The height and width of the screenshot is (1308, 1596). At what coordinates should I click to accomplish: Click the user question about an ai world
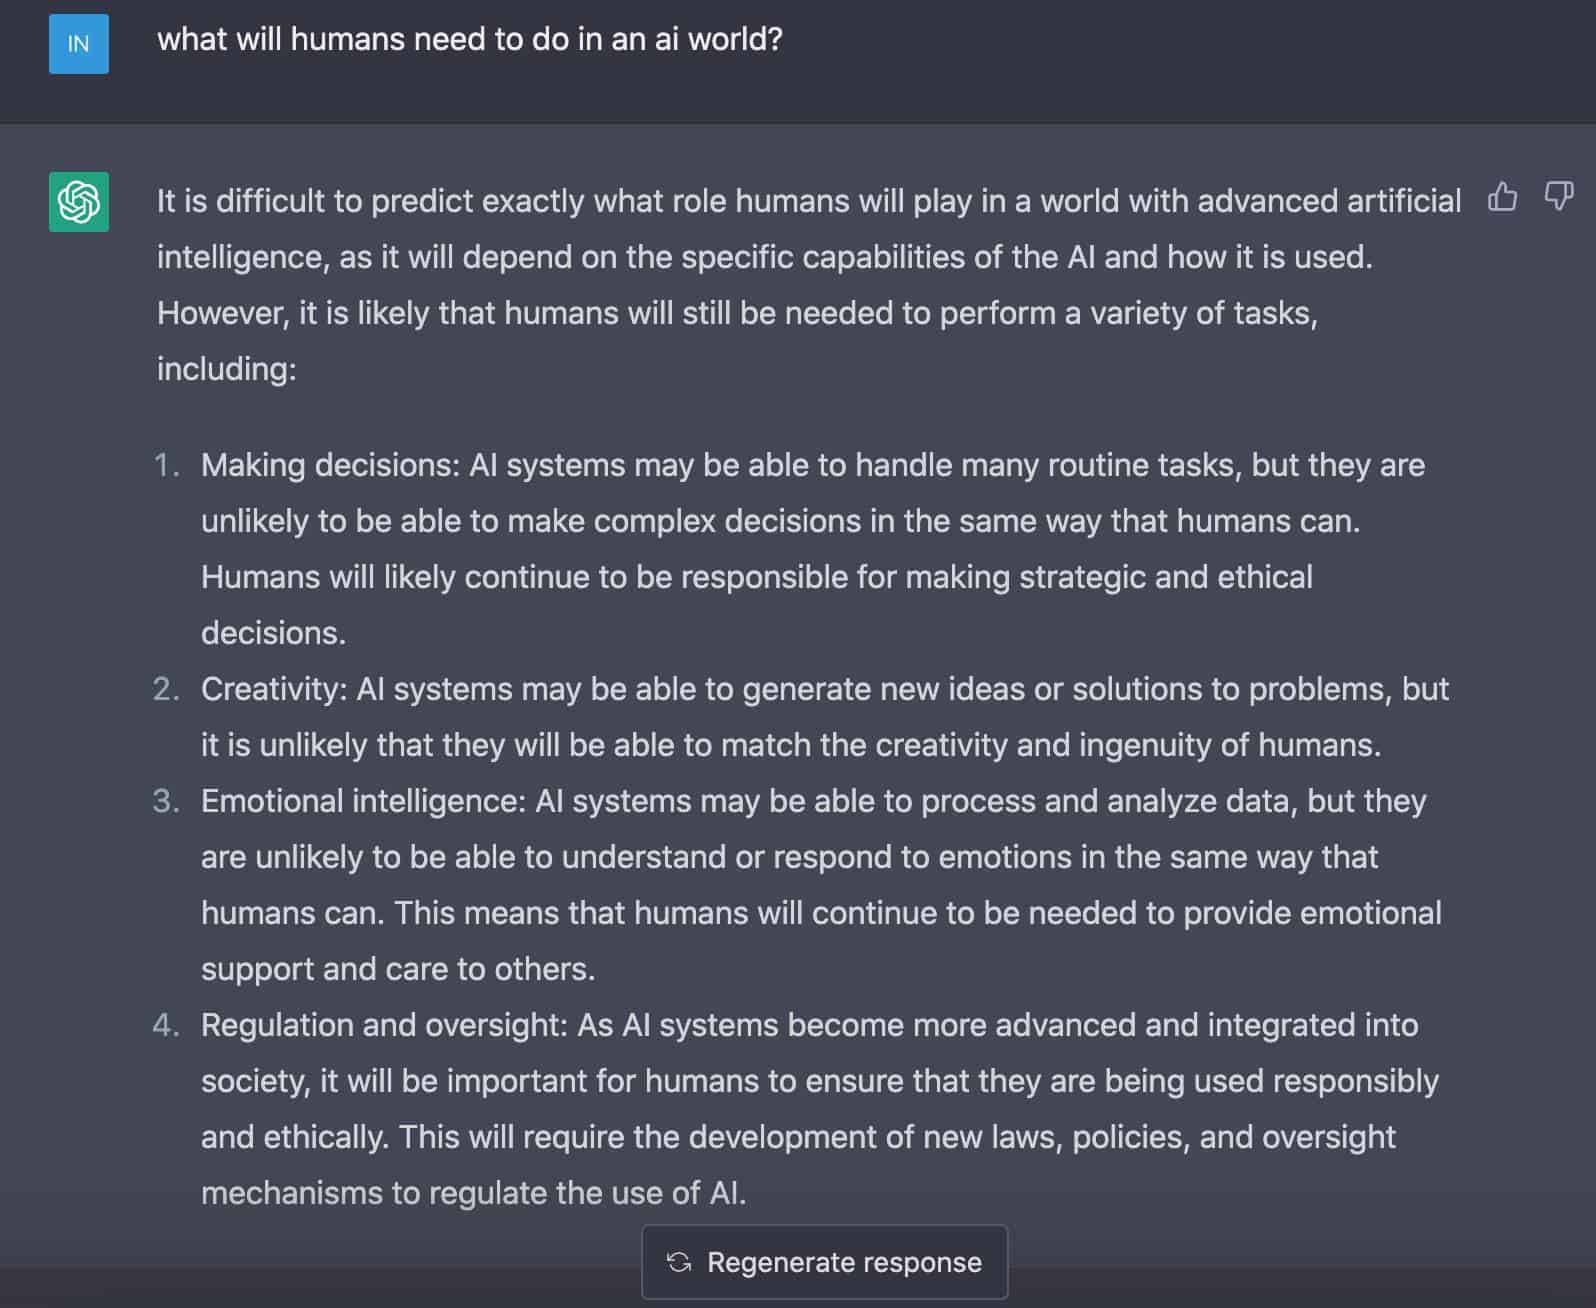(x=470, y=40)
